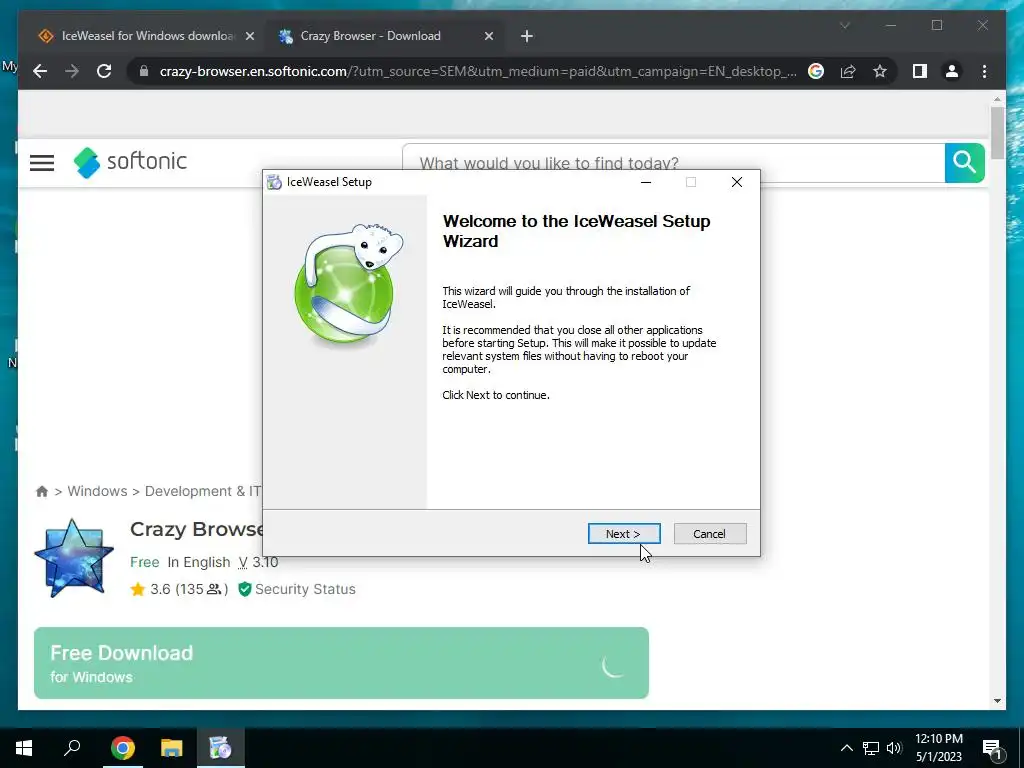Click home icon in breadcrumb
The height and width of the screenshot is (768, 1024).
[x=42, y=491]
